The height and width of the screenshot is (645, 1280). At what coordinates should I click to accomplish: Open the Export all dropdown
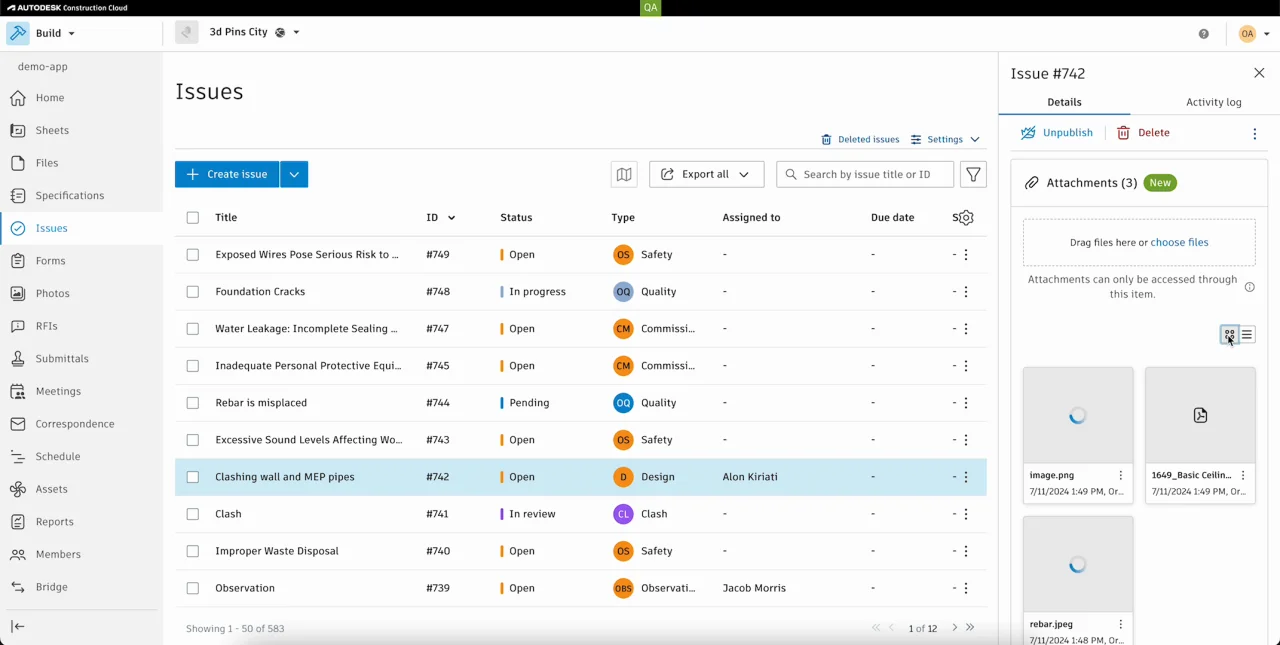pos(707,174)
